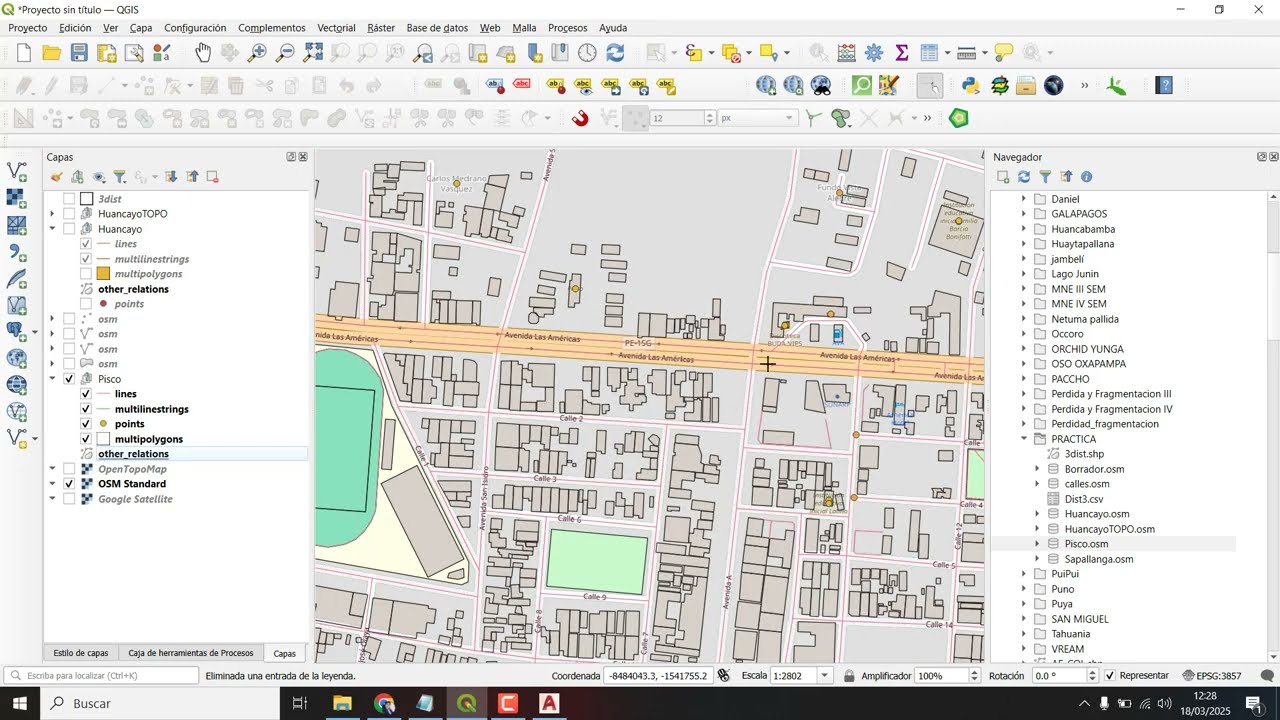The image size is (1280, 720).
Task: Open the processing toolbox gear icon
Action: (x=874, y=53)
